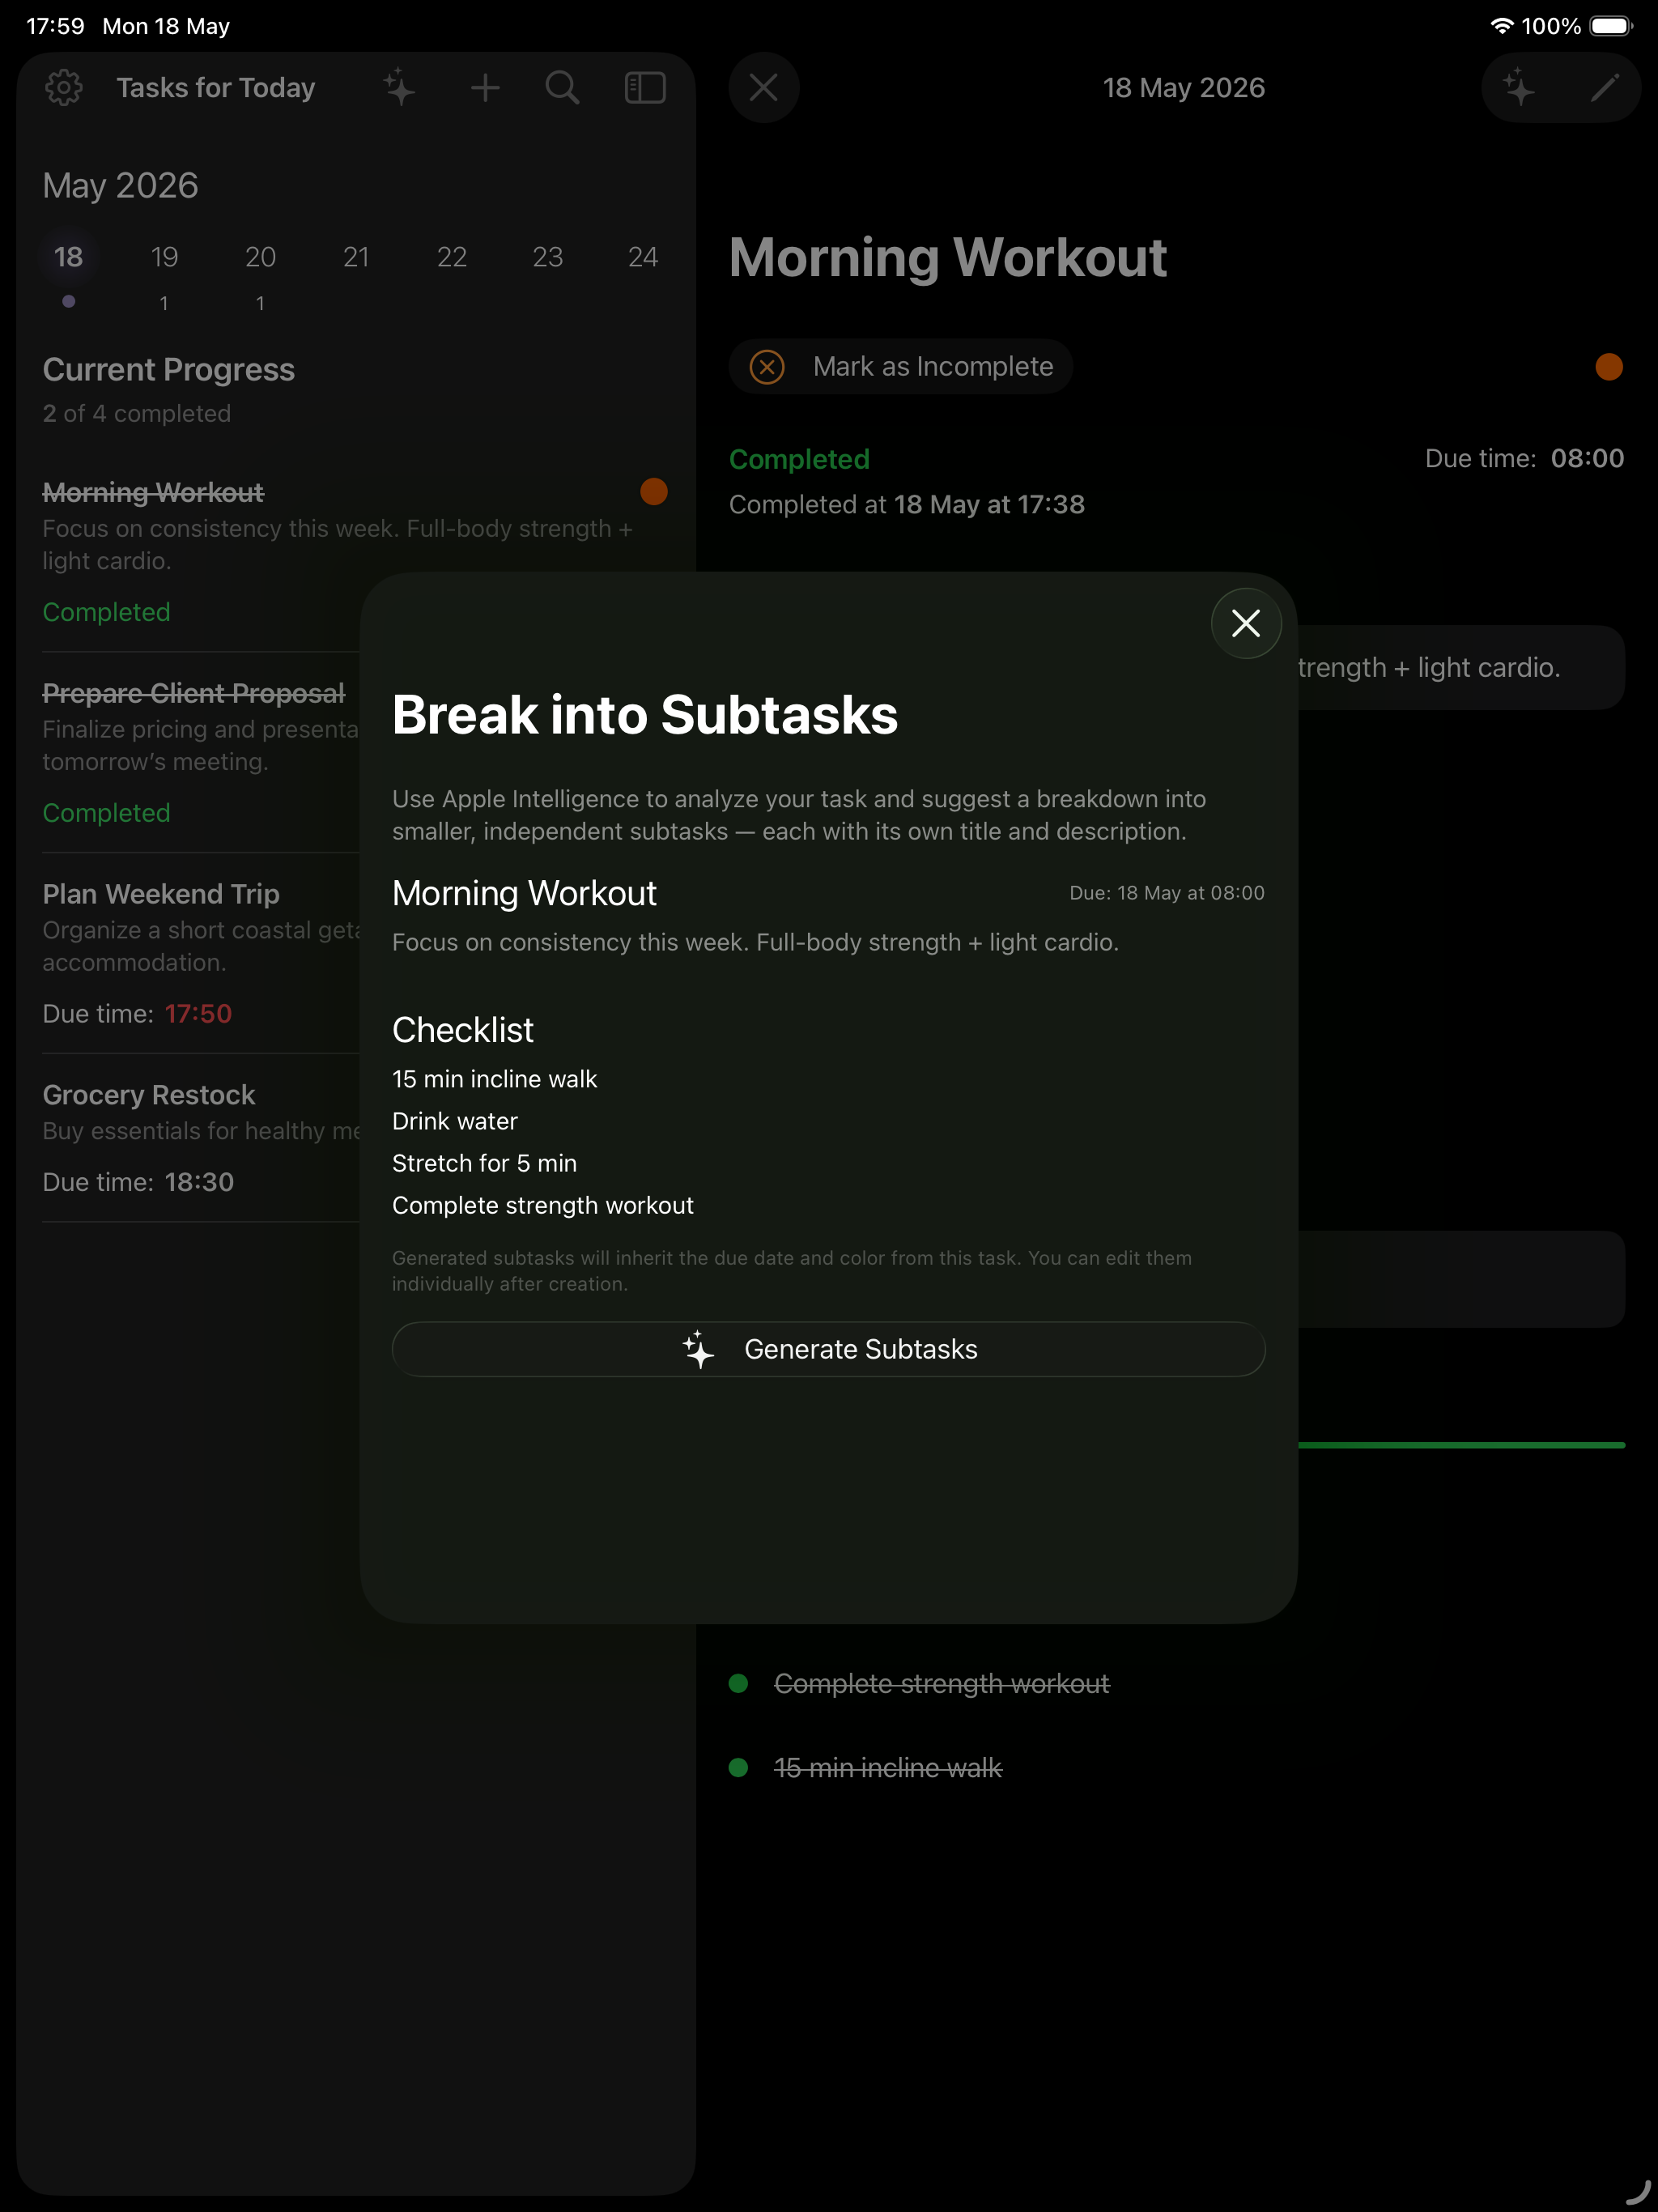Click Due time 08:00 in detail pane

1524,458
